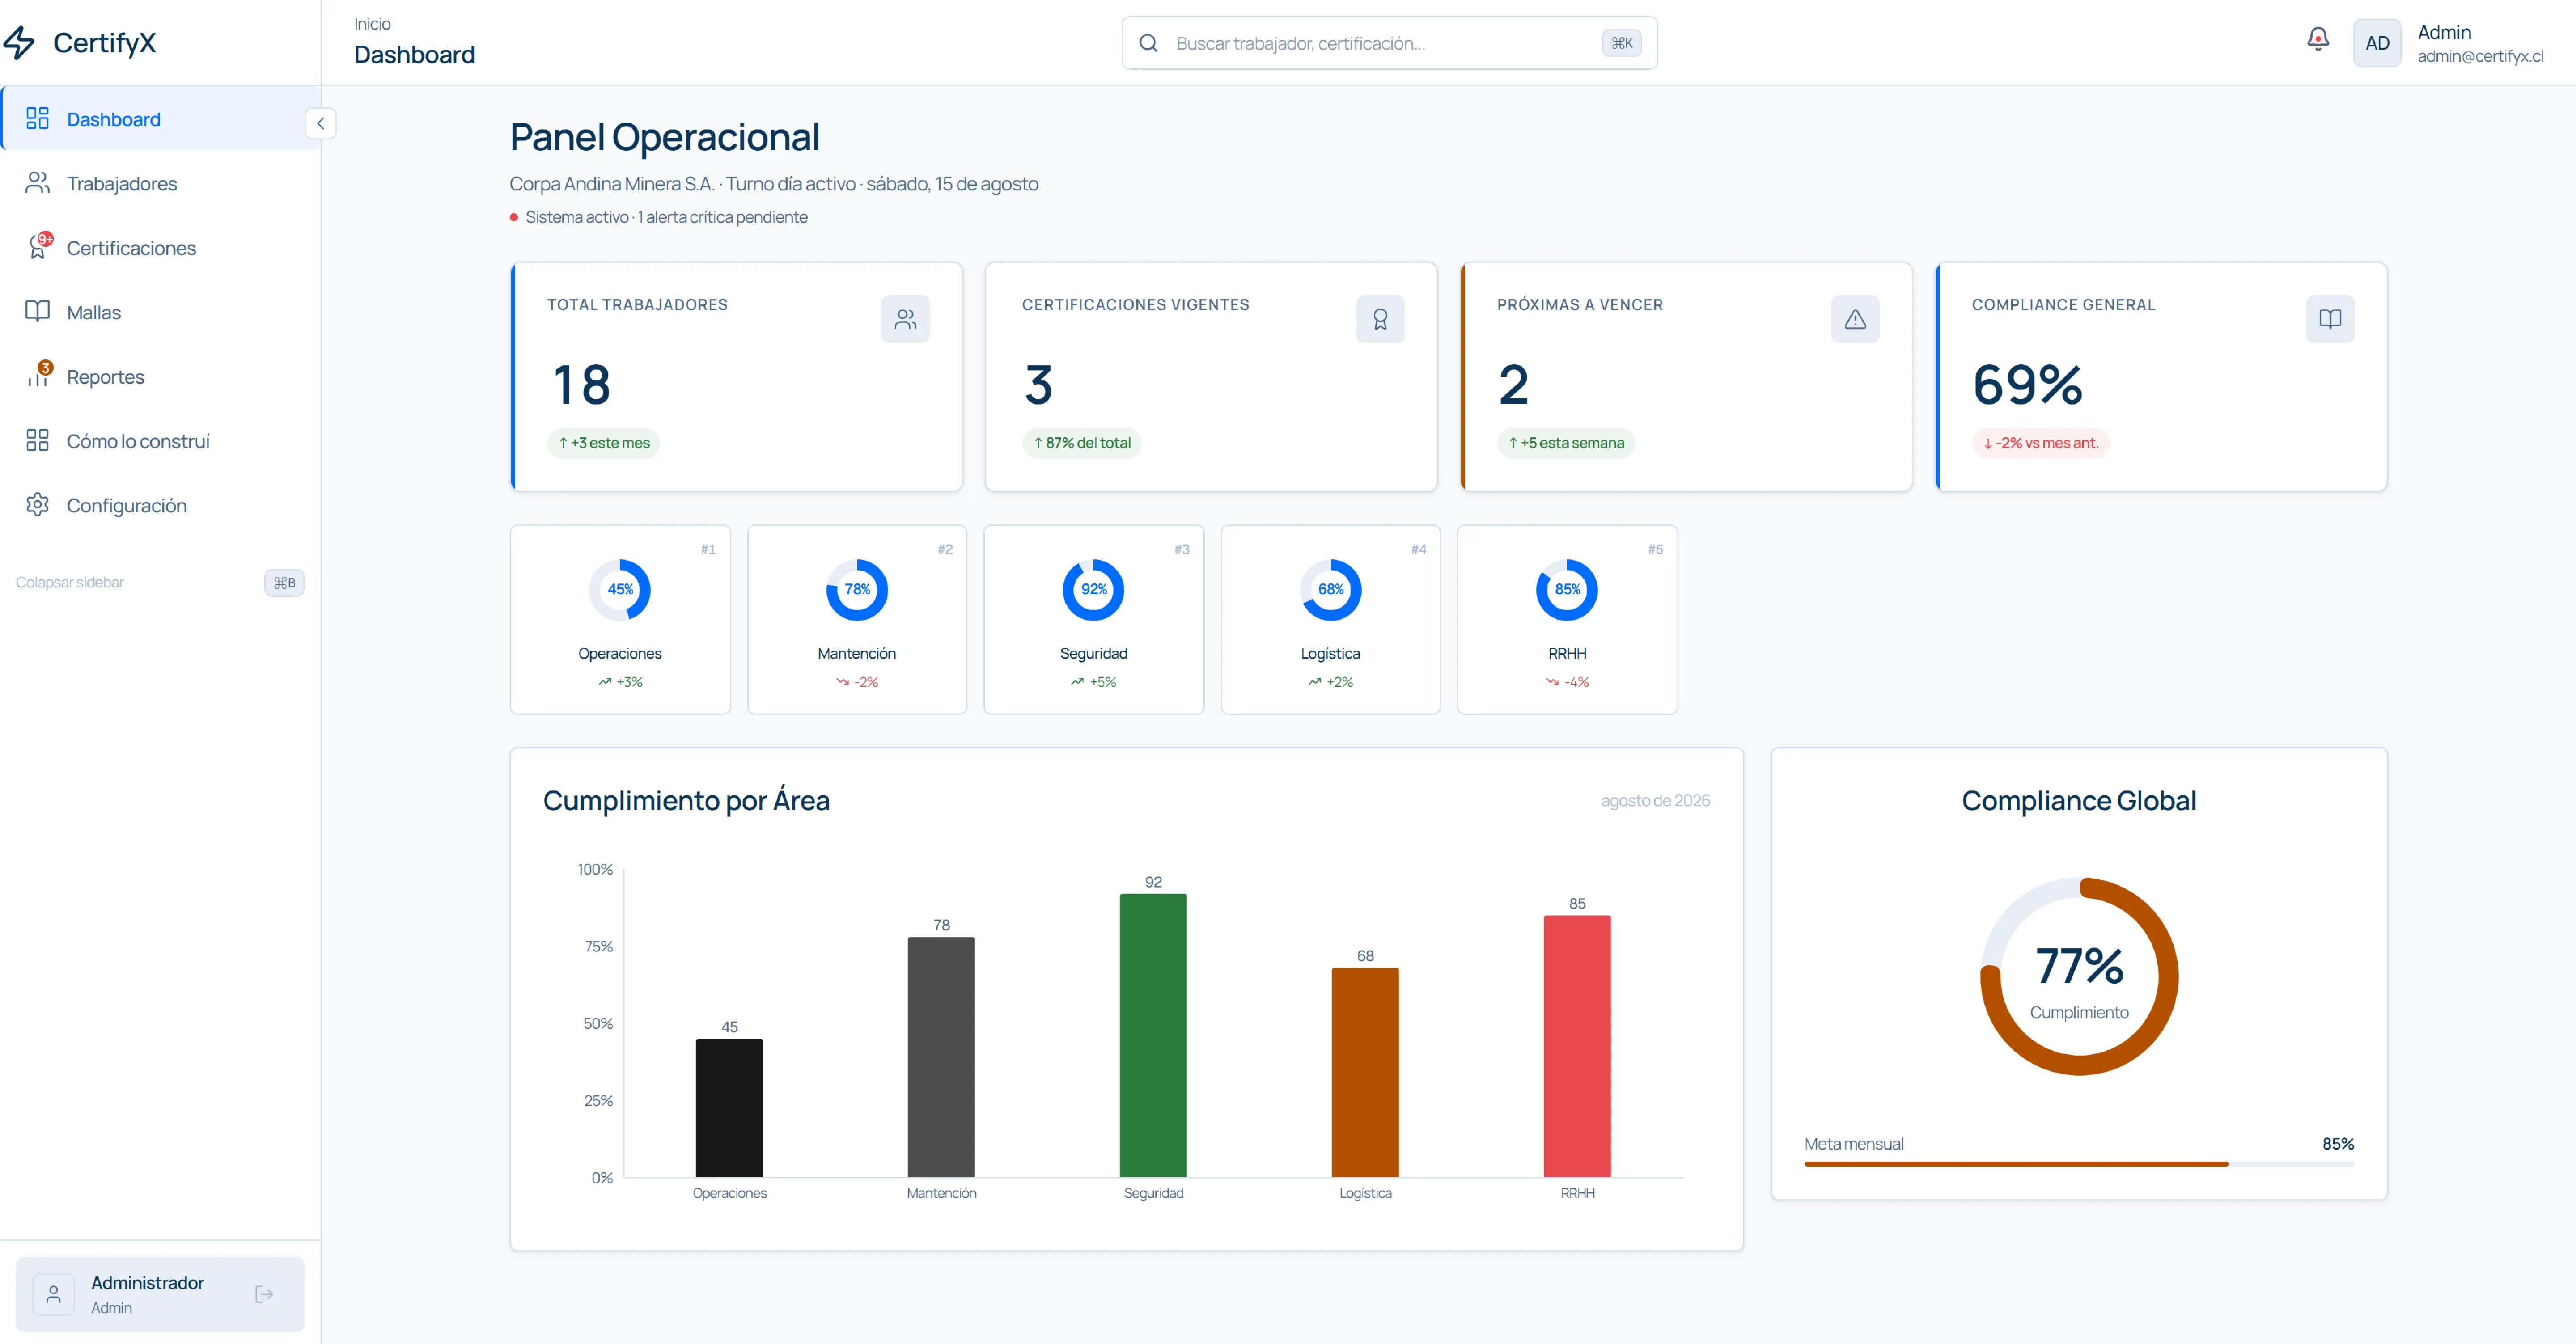The image size is (2576, 1344).
Task: Click the Mantención -2% trend text
Action: click(x=857, y=682)
